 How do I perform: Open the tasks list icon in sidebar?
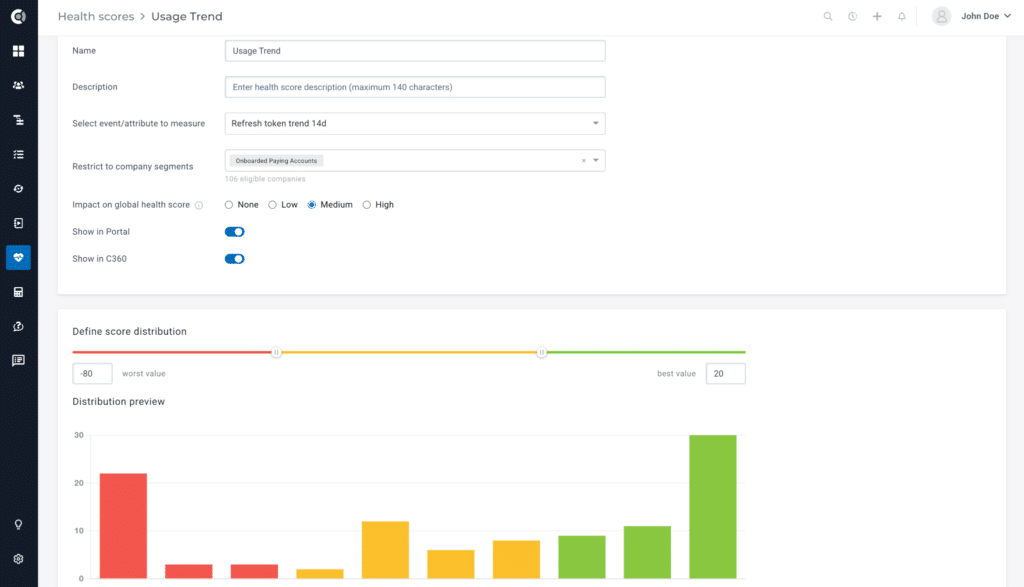point(18,154)
